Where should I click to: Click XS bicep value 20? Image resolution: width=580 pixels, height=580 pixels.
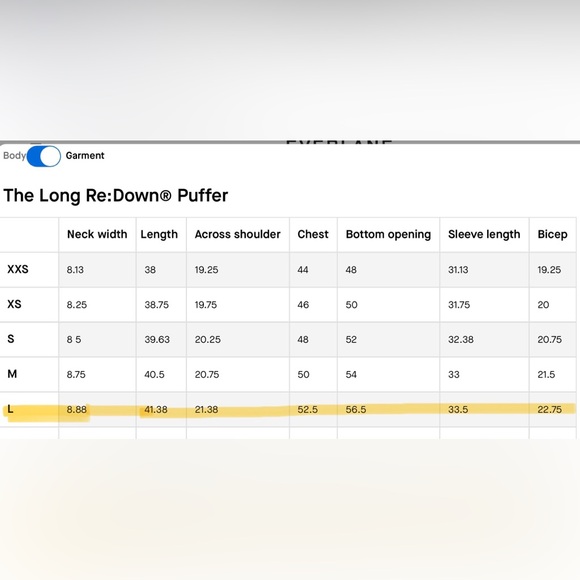543,305
